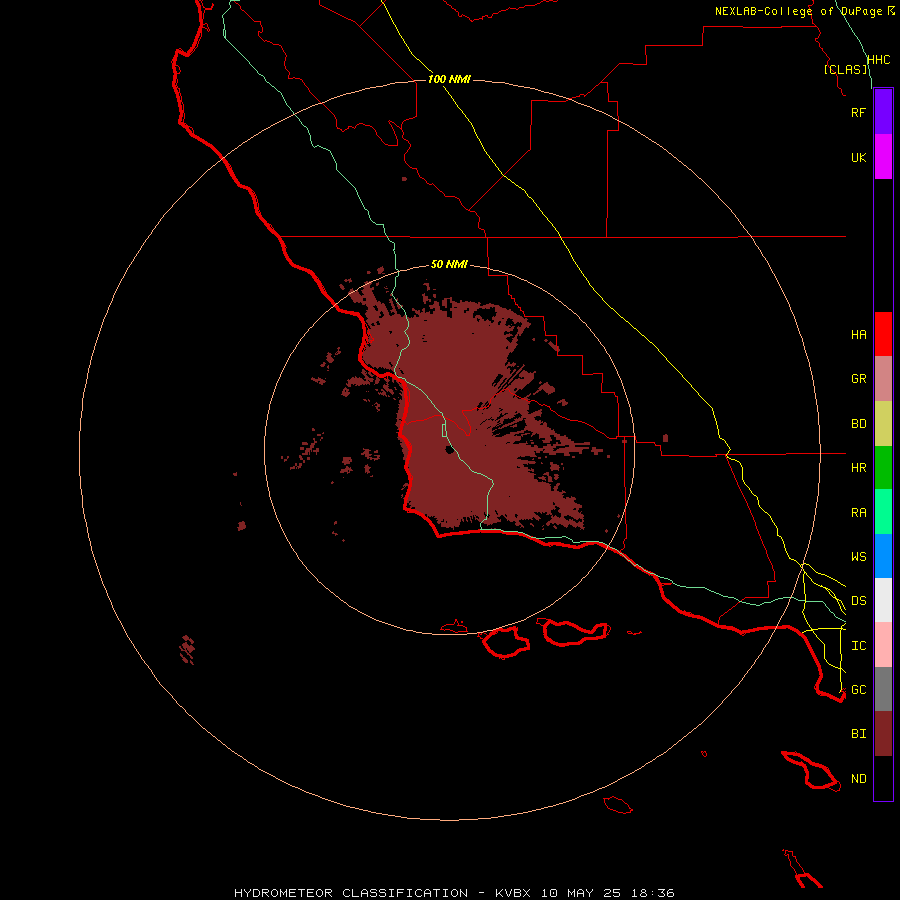Click the small black hole inside the echo
The image size is (900, 900).
click(450, 450)
